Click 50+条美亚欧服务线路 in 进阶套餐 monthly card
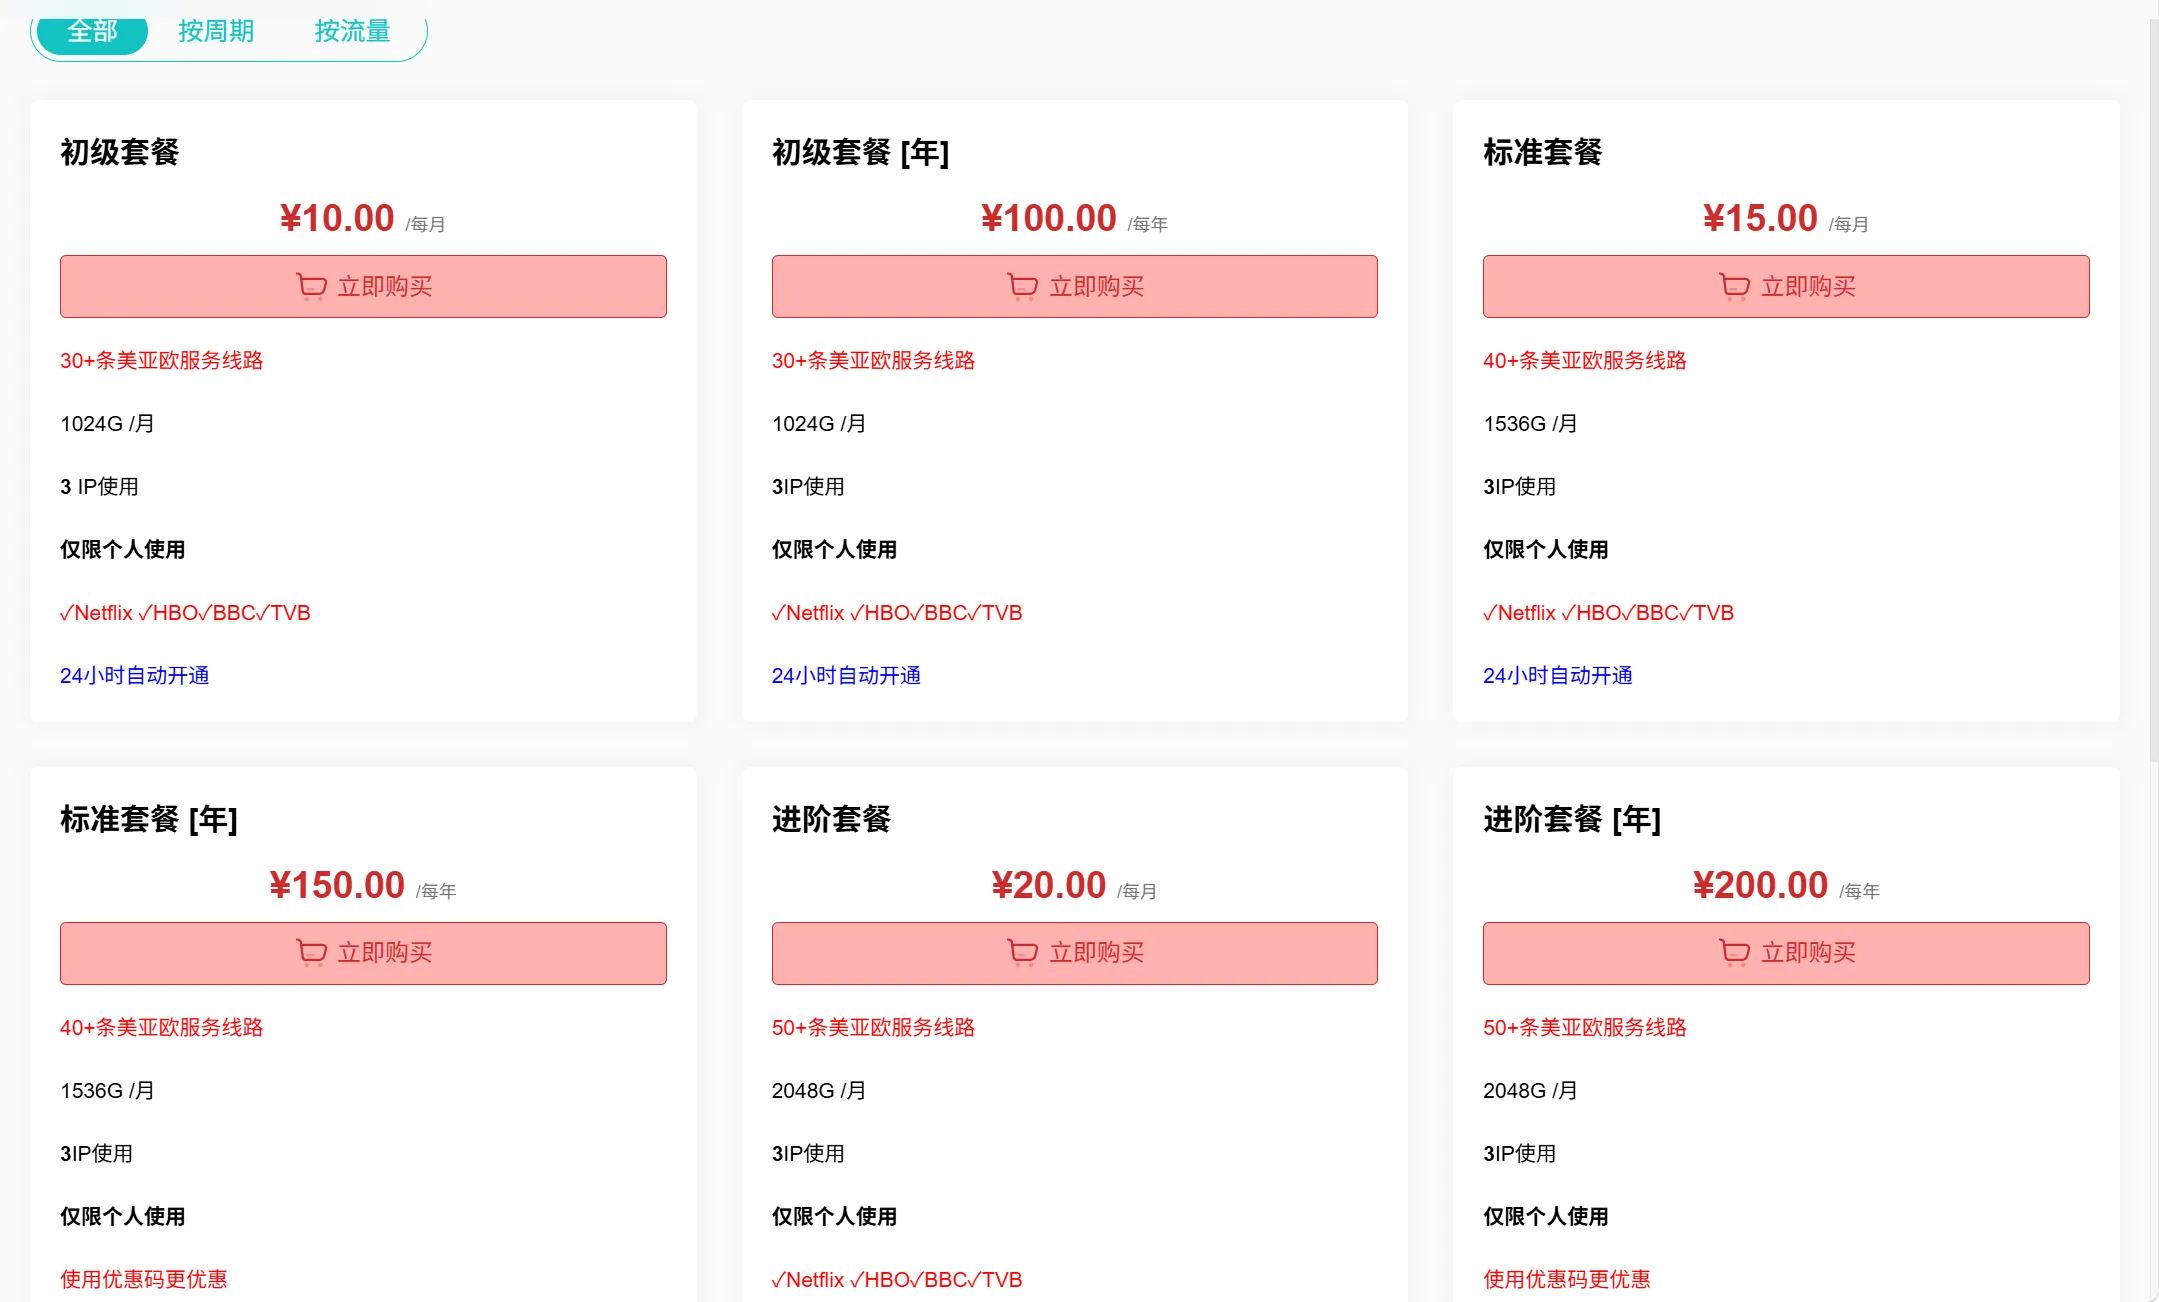The height and width of the screenshot is (1302, 2159). pos(873,1027)
